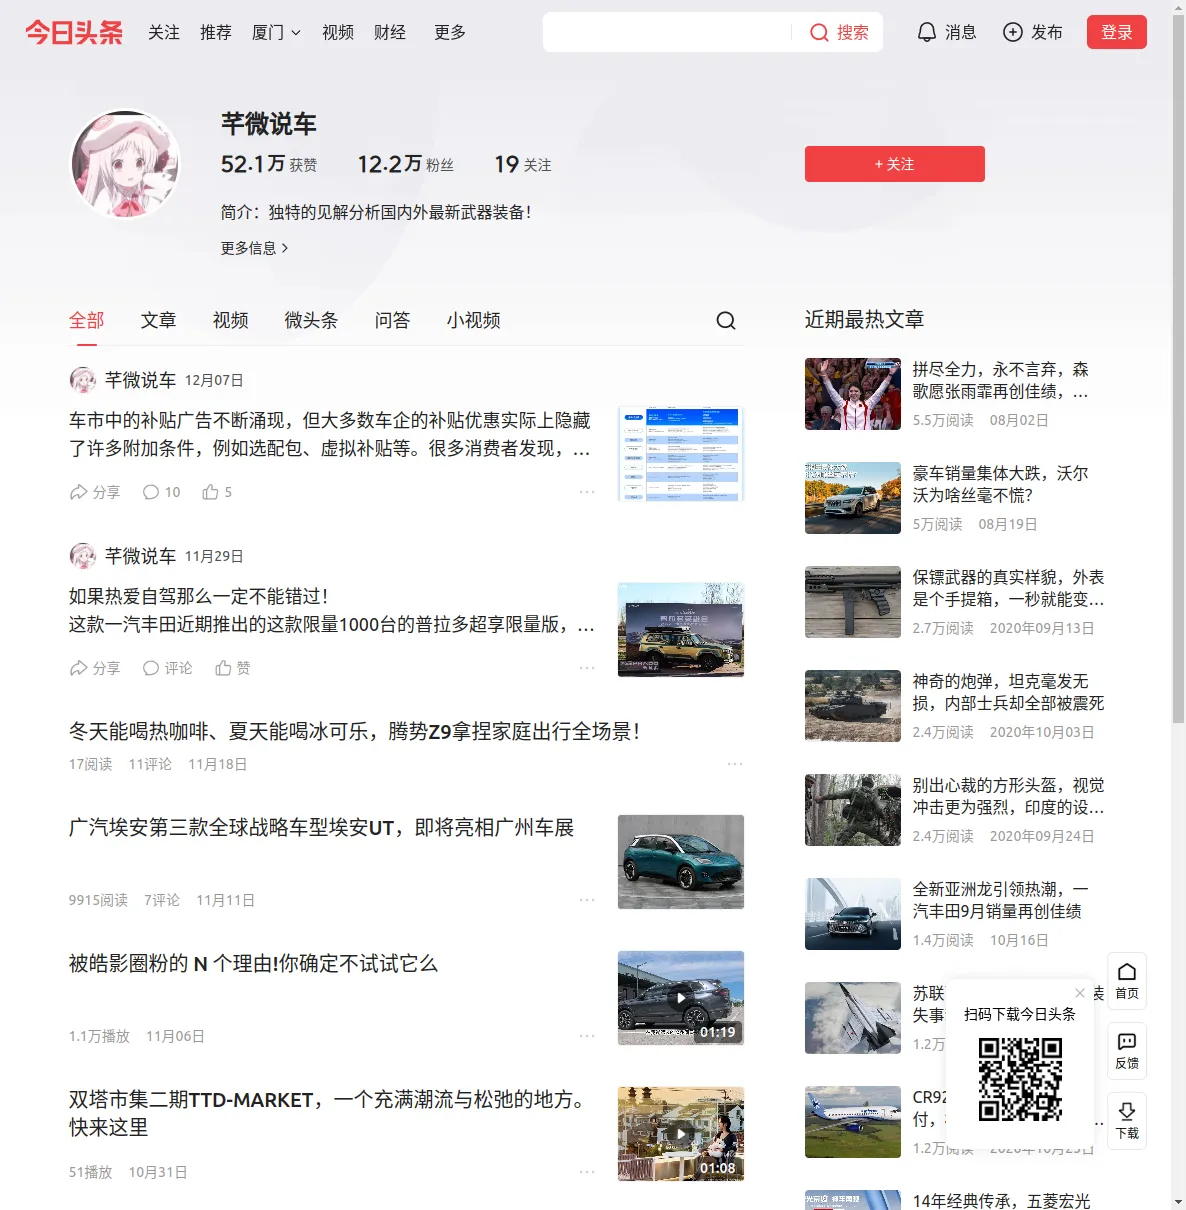Share the 12月07日 post
Viewport: 1186px width, 1210px height.
click(x=94, y=492)
